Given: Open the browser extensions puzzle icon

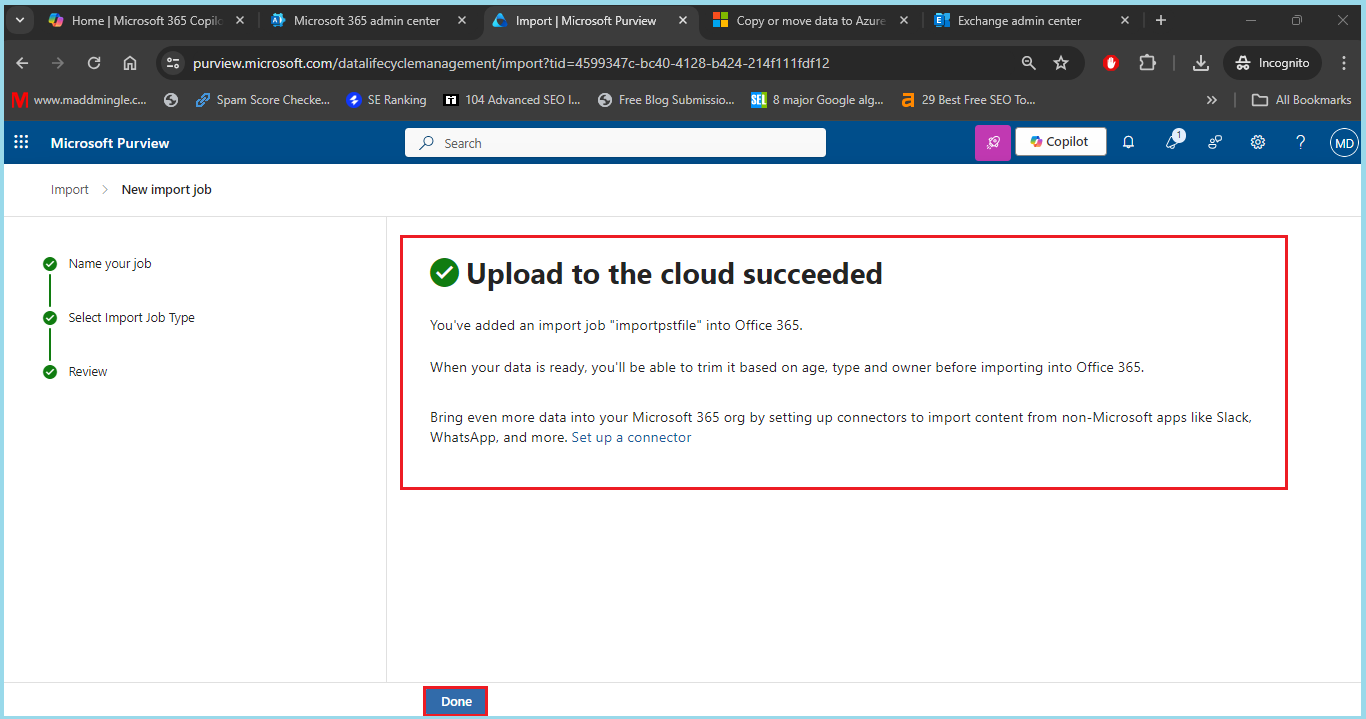Looking at the screenshot, I should 1147,63.
